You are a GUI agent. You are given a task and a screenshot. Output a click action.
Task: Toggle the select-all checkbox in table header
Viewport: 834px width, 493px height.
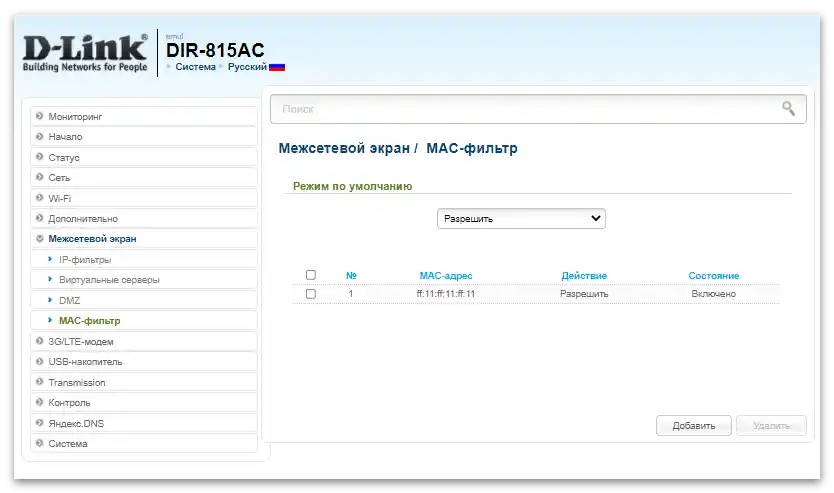(x=311, y=275)
